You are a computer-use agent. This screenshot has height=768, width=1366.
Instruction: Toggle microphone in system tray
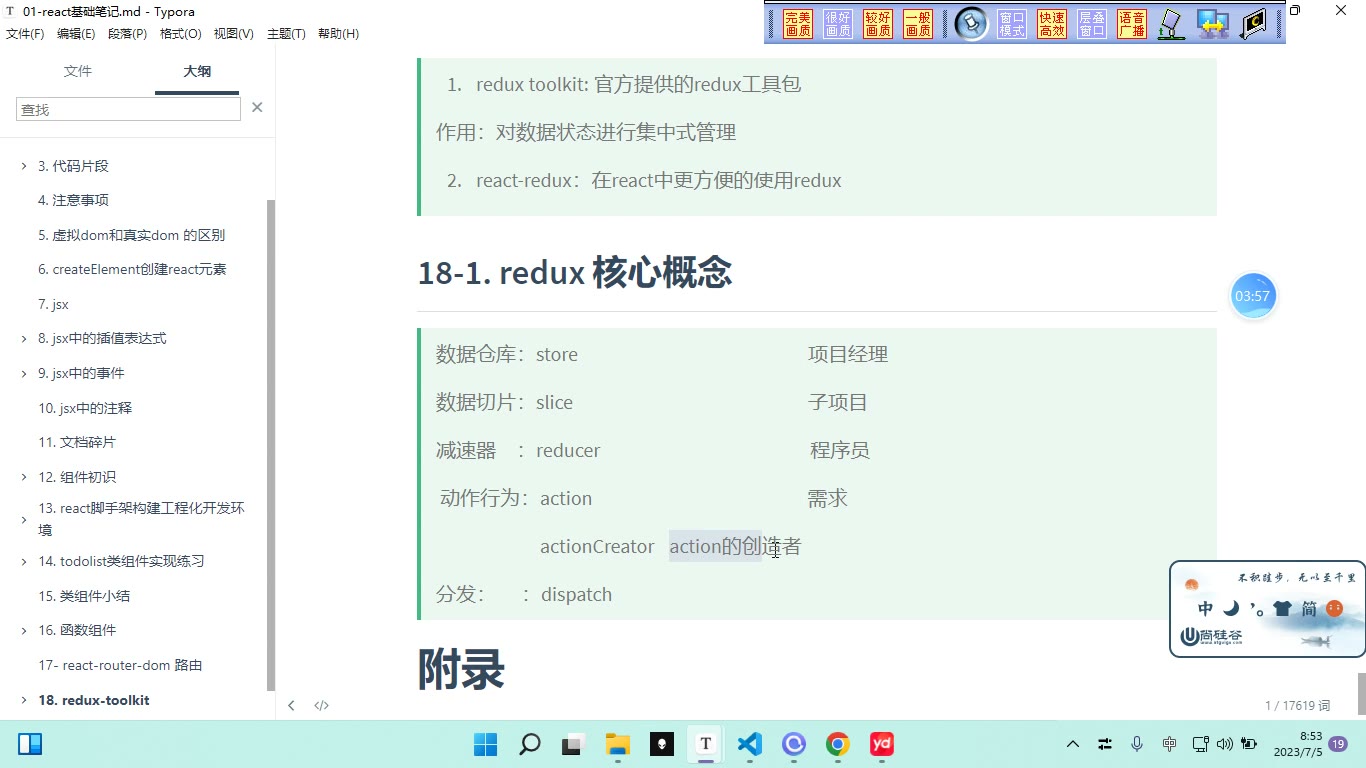pos(1137,744)
